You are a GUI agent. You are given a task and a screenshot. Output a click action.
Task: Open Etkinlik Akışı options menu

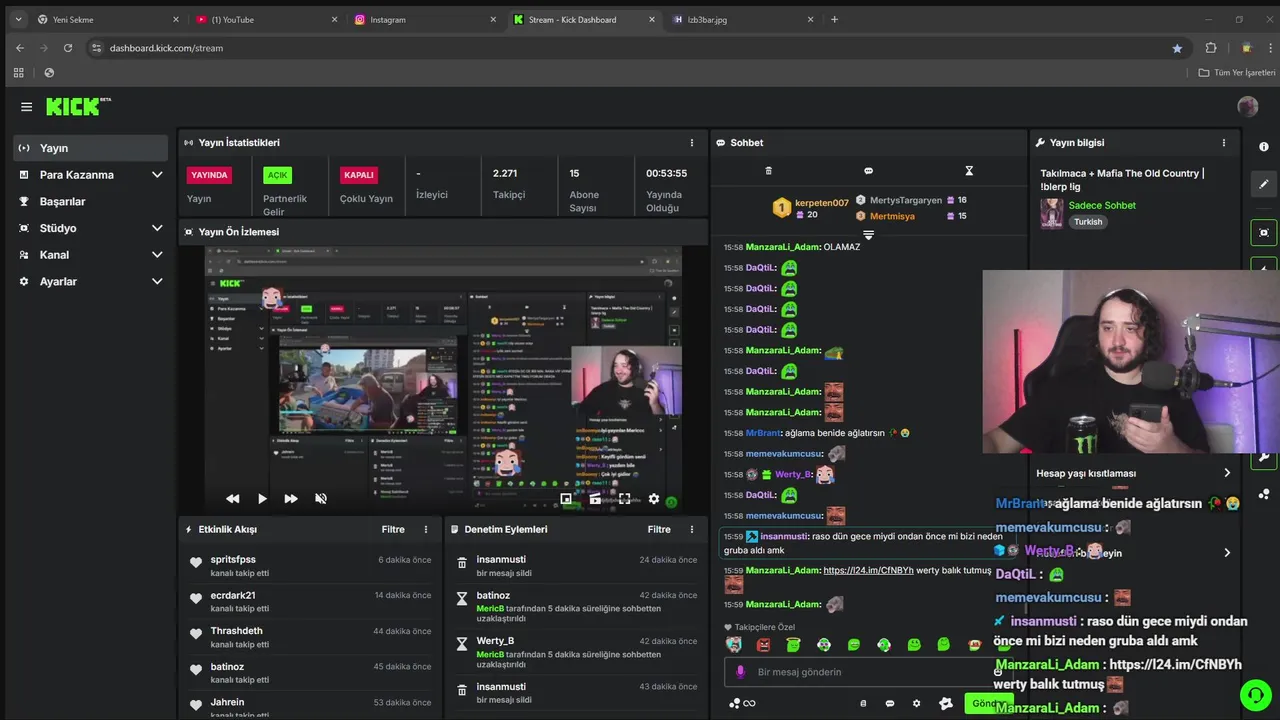[425, 529]
